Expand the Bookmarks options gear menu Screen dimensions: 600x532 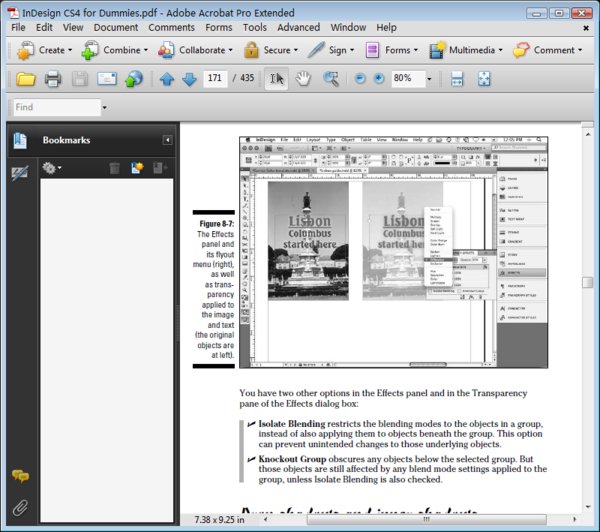pyautogui.click(x=52, y=168)
